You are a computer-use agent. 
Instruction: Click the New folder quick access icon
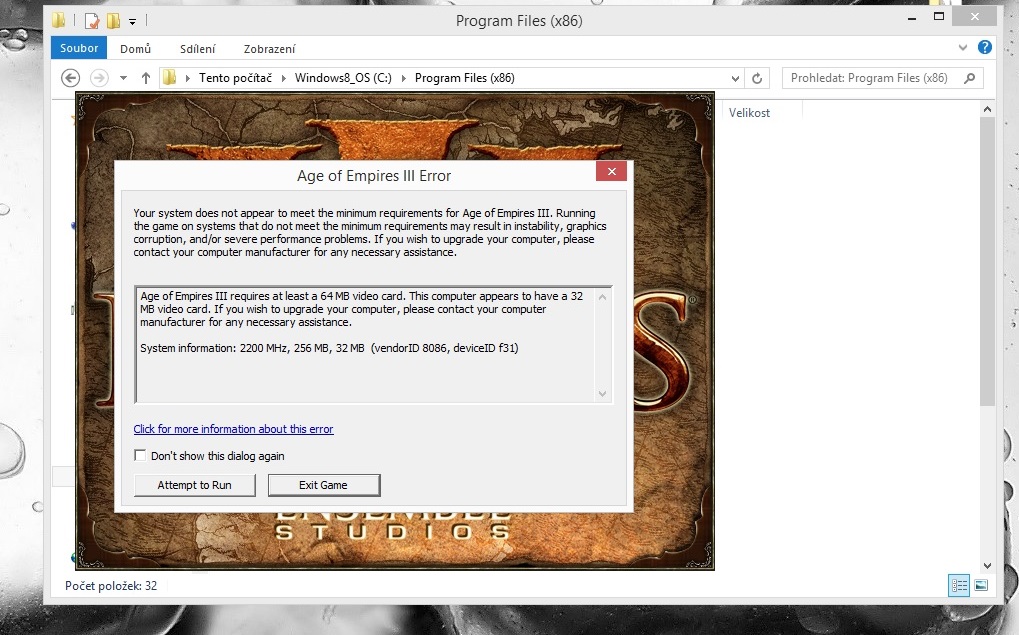113,21
